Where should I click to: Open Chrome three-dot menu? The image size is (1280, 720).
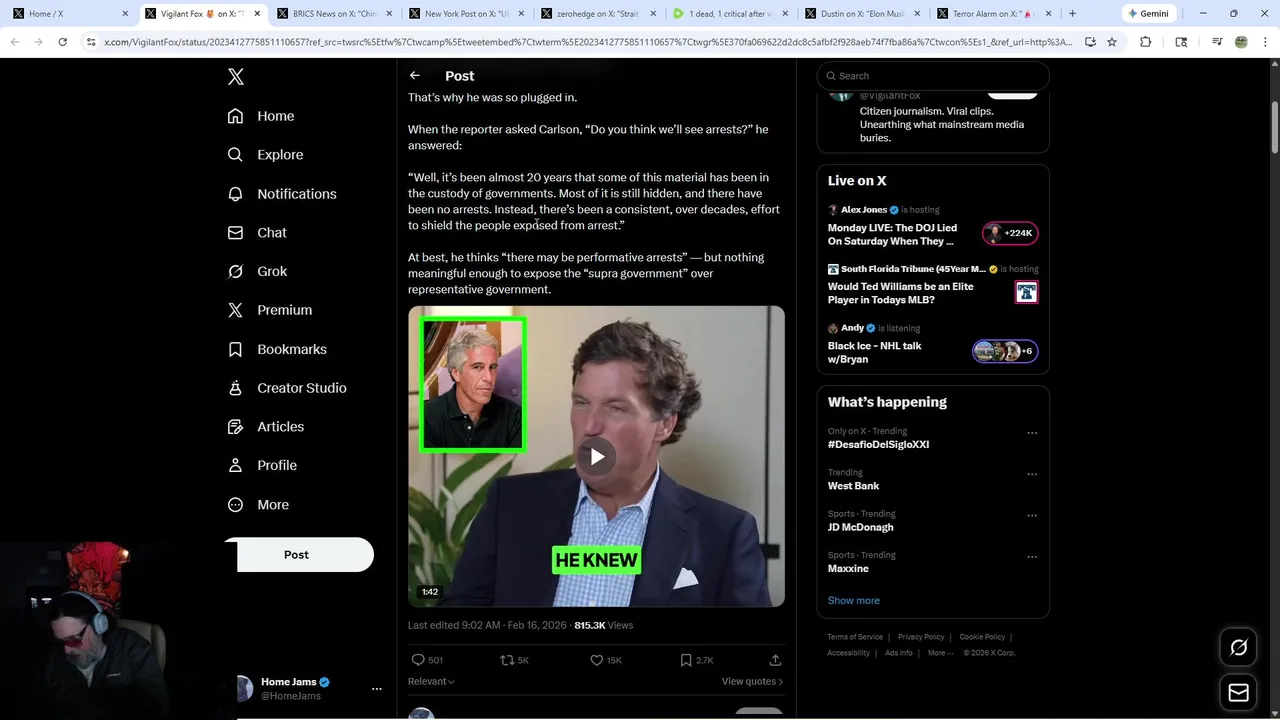click(x=1265, y=42)
